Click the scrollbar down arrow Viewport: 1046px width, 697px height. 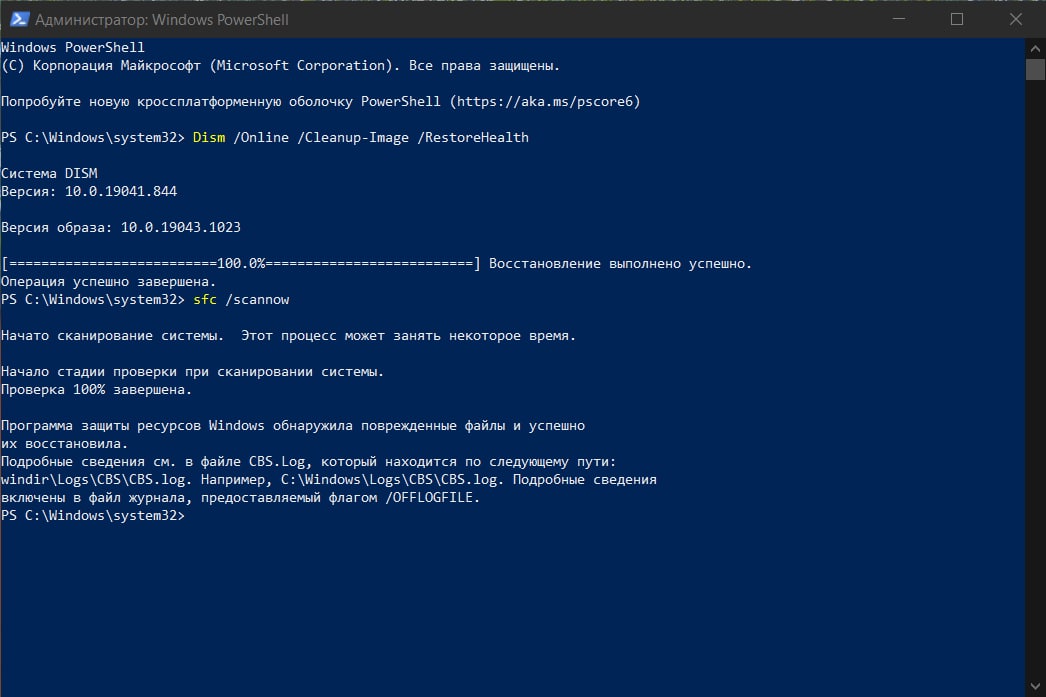(1035, 686)
